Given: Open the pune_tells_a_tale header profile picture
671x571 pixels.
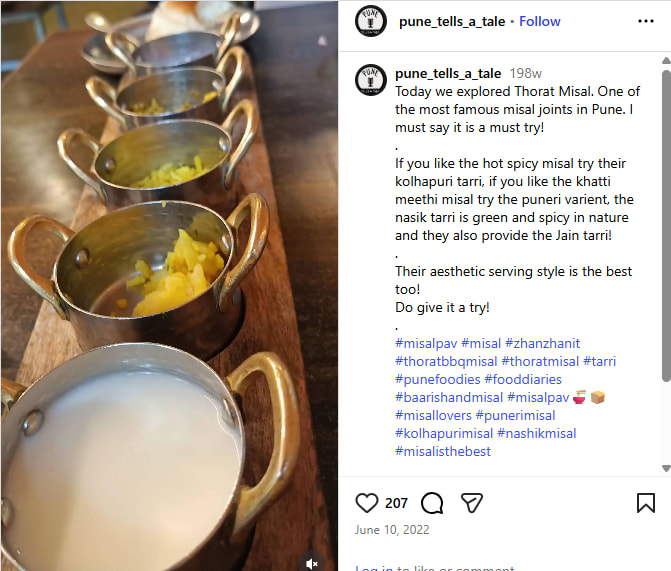Looking at the screenshot, I should tap(371, 21).
